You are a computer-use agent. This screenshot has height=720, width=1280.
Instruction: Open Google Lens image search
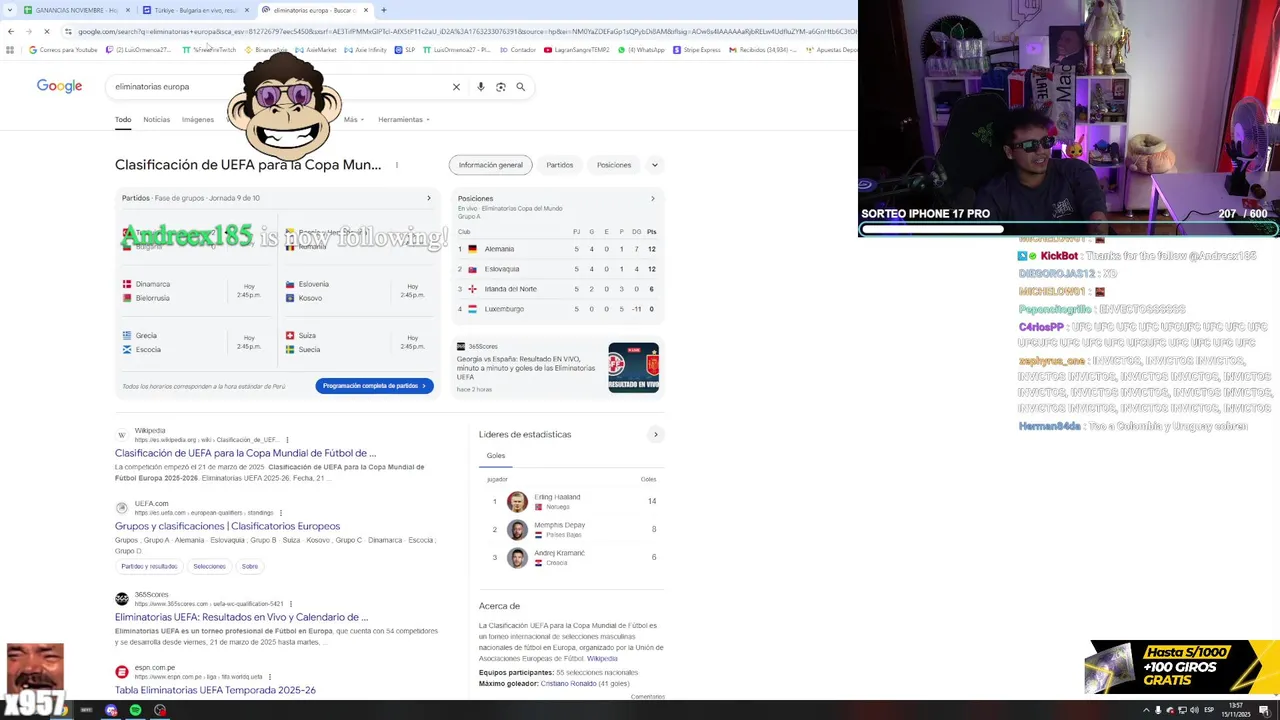click(x=501, y=87)
